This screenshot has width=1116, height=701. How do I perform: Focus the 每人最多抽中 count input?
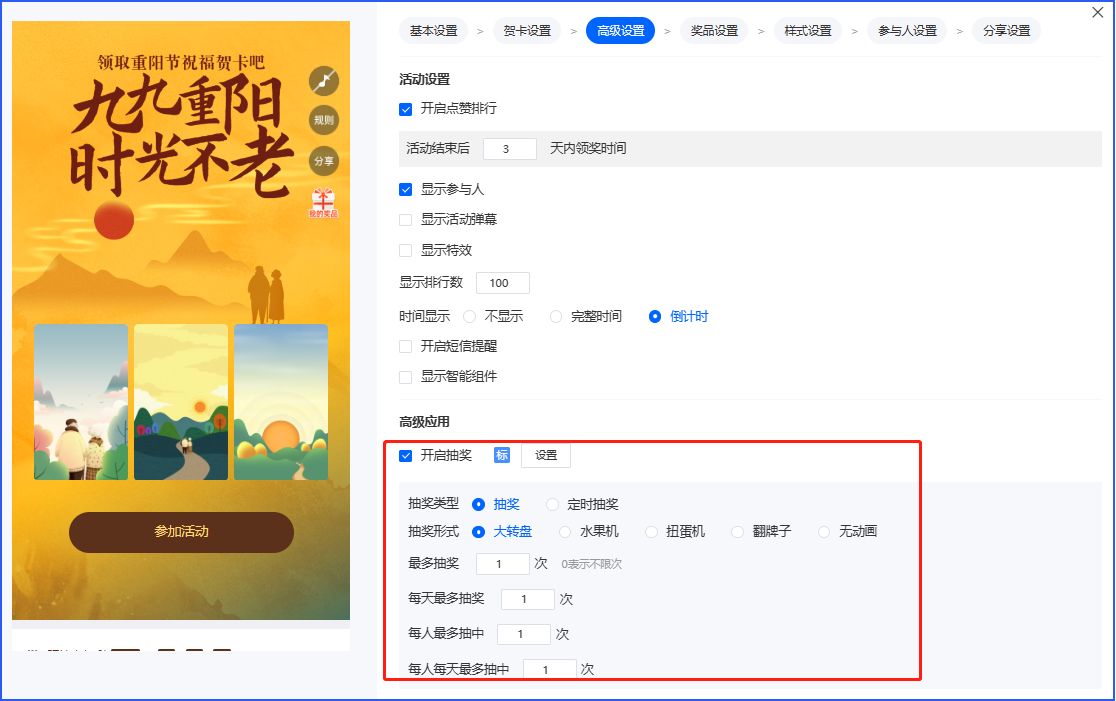pos(524,634)
